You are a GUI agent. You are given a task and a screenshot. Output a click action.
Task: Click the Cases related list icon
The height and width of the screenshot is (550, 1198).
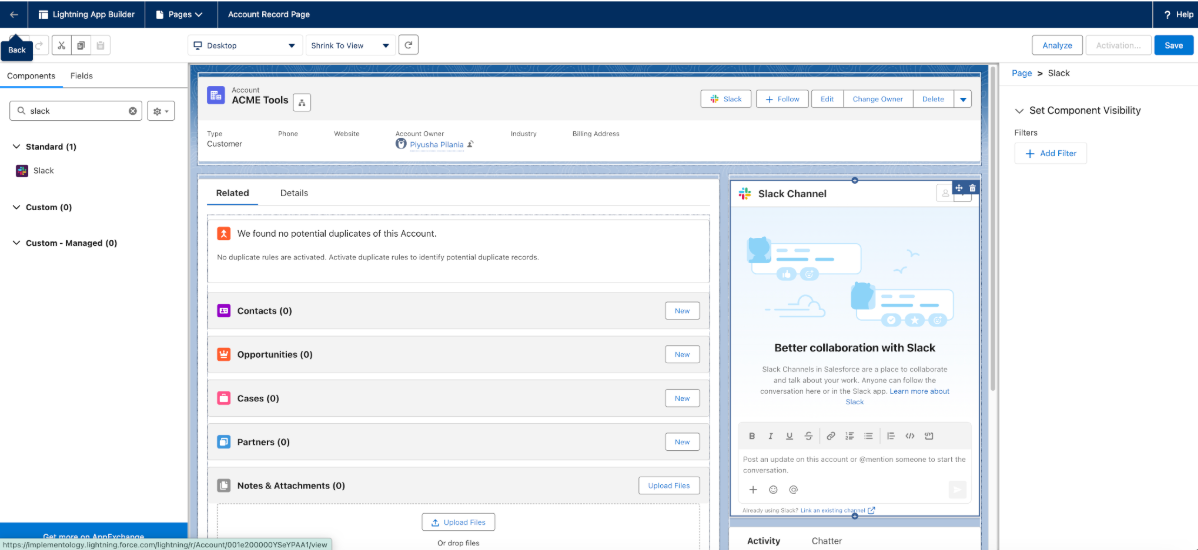coord(224,398)
